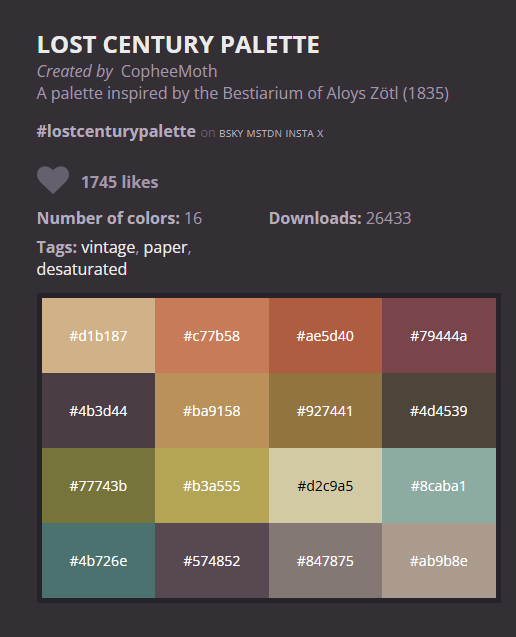Click the #d1b187 tan color swatch

click(98, 336)
